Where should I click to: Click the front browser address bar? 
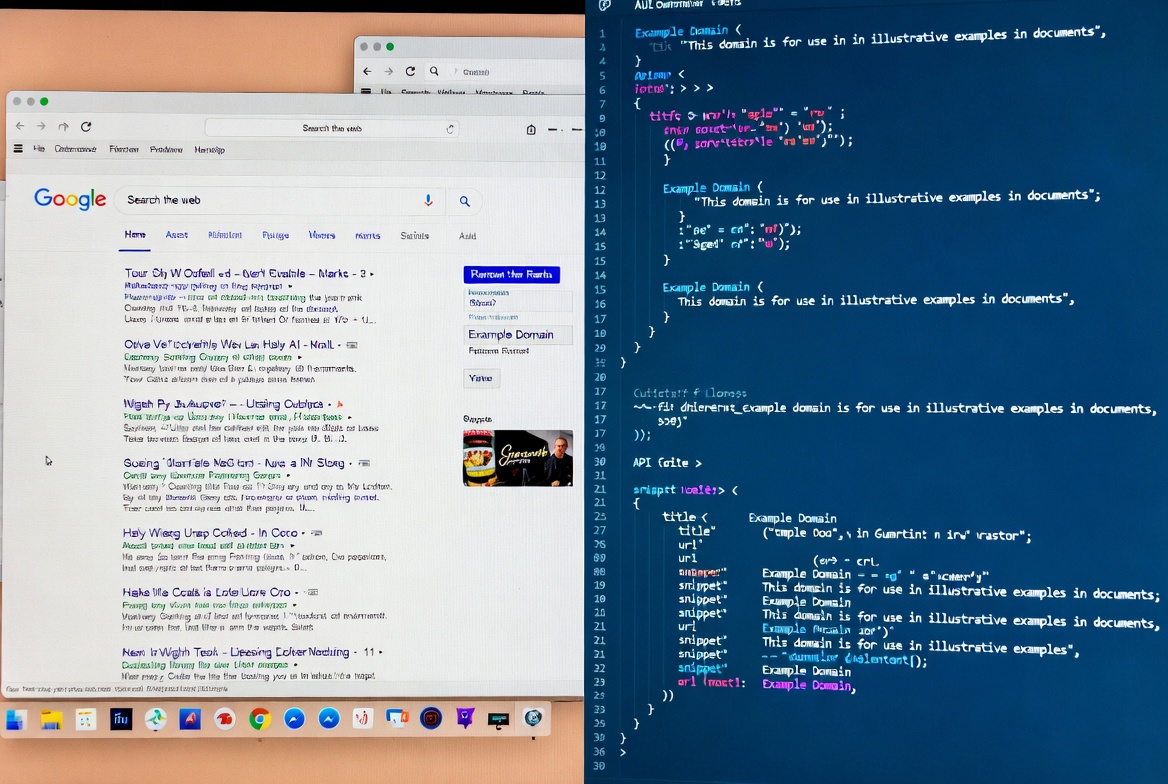[x=331, y=128]
